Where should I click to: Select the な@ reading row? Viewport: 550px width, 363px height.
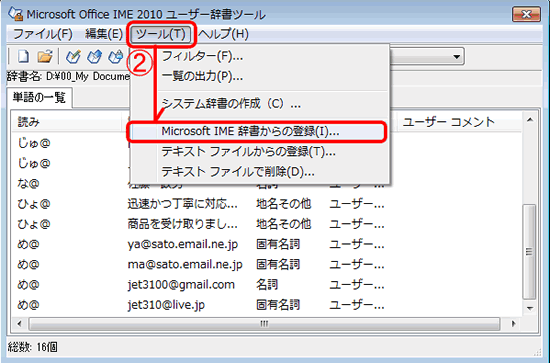coord(28,183)
